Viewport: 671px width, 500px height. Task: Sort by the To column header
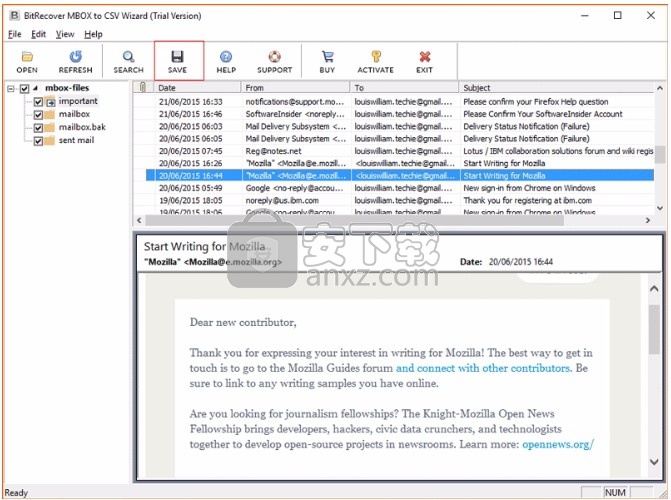[x=404, y=87]
